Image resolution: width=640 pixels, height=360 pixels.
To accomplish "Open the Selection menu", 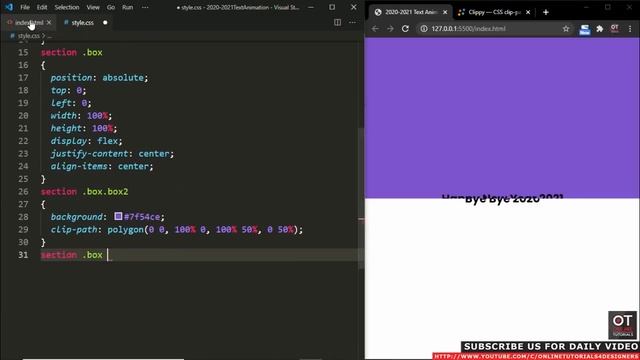I will click(67, 7).
